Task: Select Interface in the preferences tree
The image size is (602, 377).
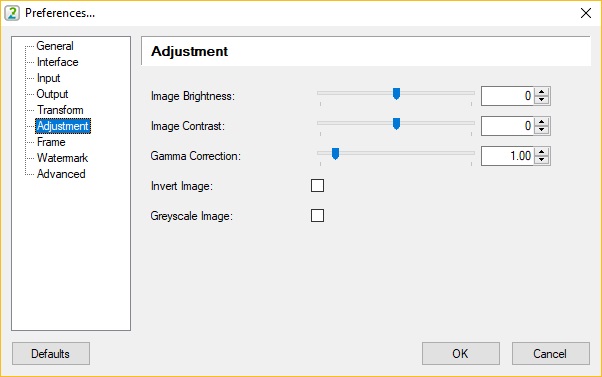Action: pyautogui.click(x=57, y=62)
